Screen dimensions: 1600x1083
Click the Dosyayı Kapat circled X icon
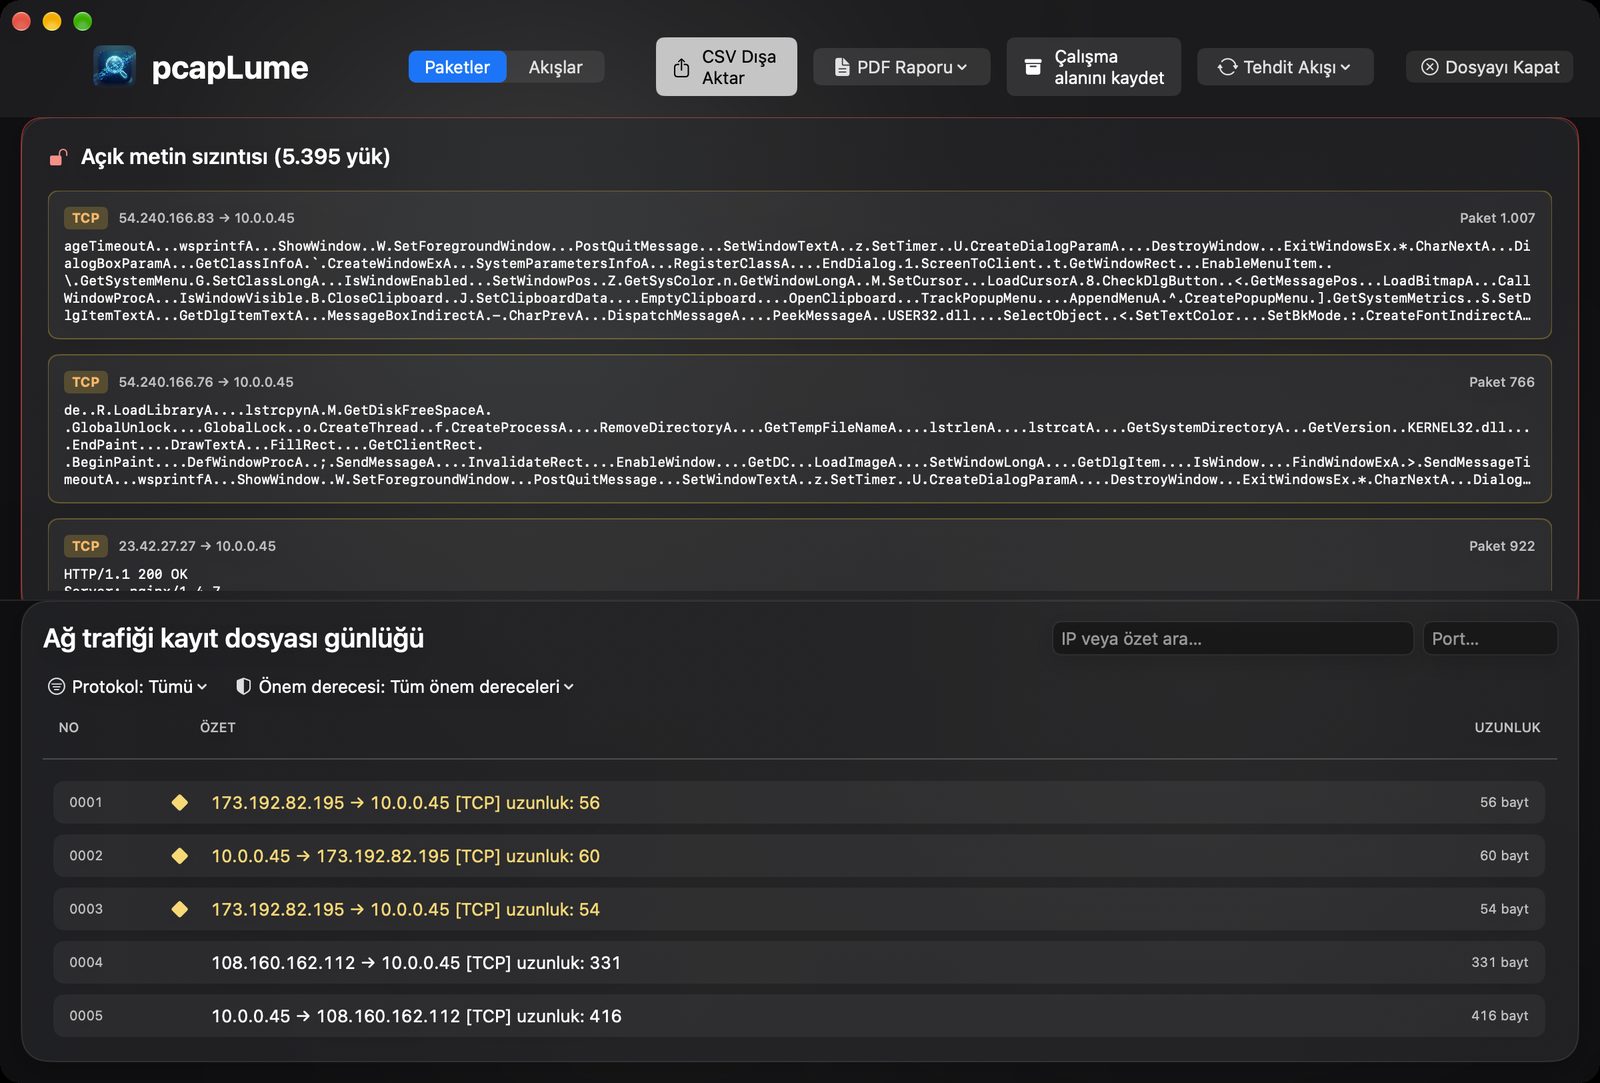[x=1430, y=67]
